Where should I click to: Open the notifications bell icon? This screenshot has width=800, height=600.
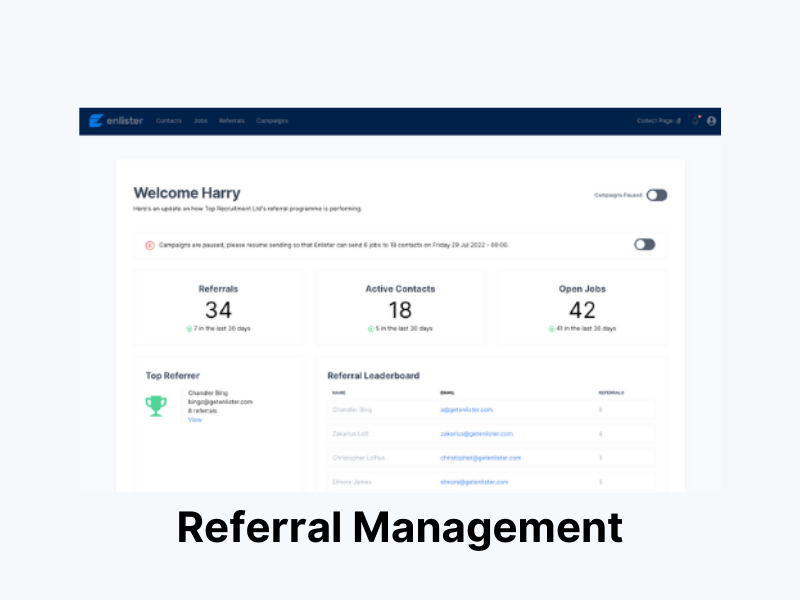click(695, 121)
